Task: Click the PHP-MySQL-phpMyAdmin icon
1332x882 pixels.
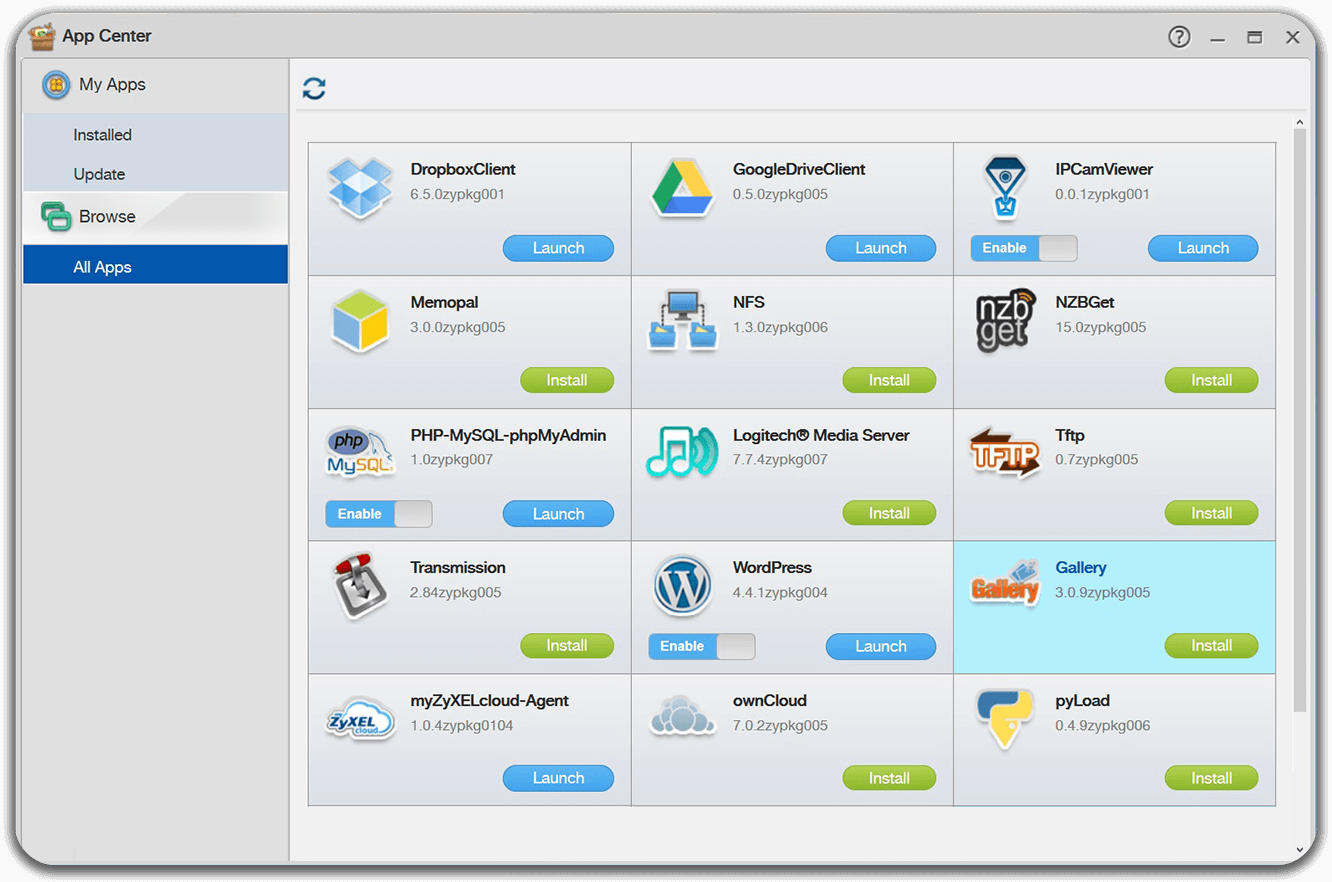Action: coord(360,452)
